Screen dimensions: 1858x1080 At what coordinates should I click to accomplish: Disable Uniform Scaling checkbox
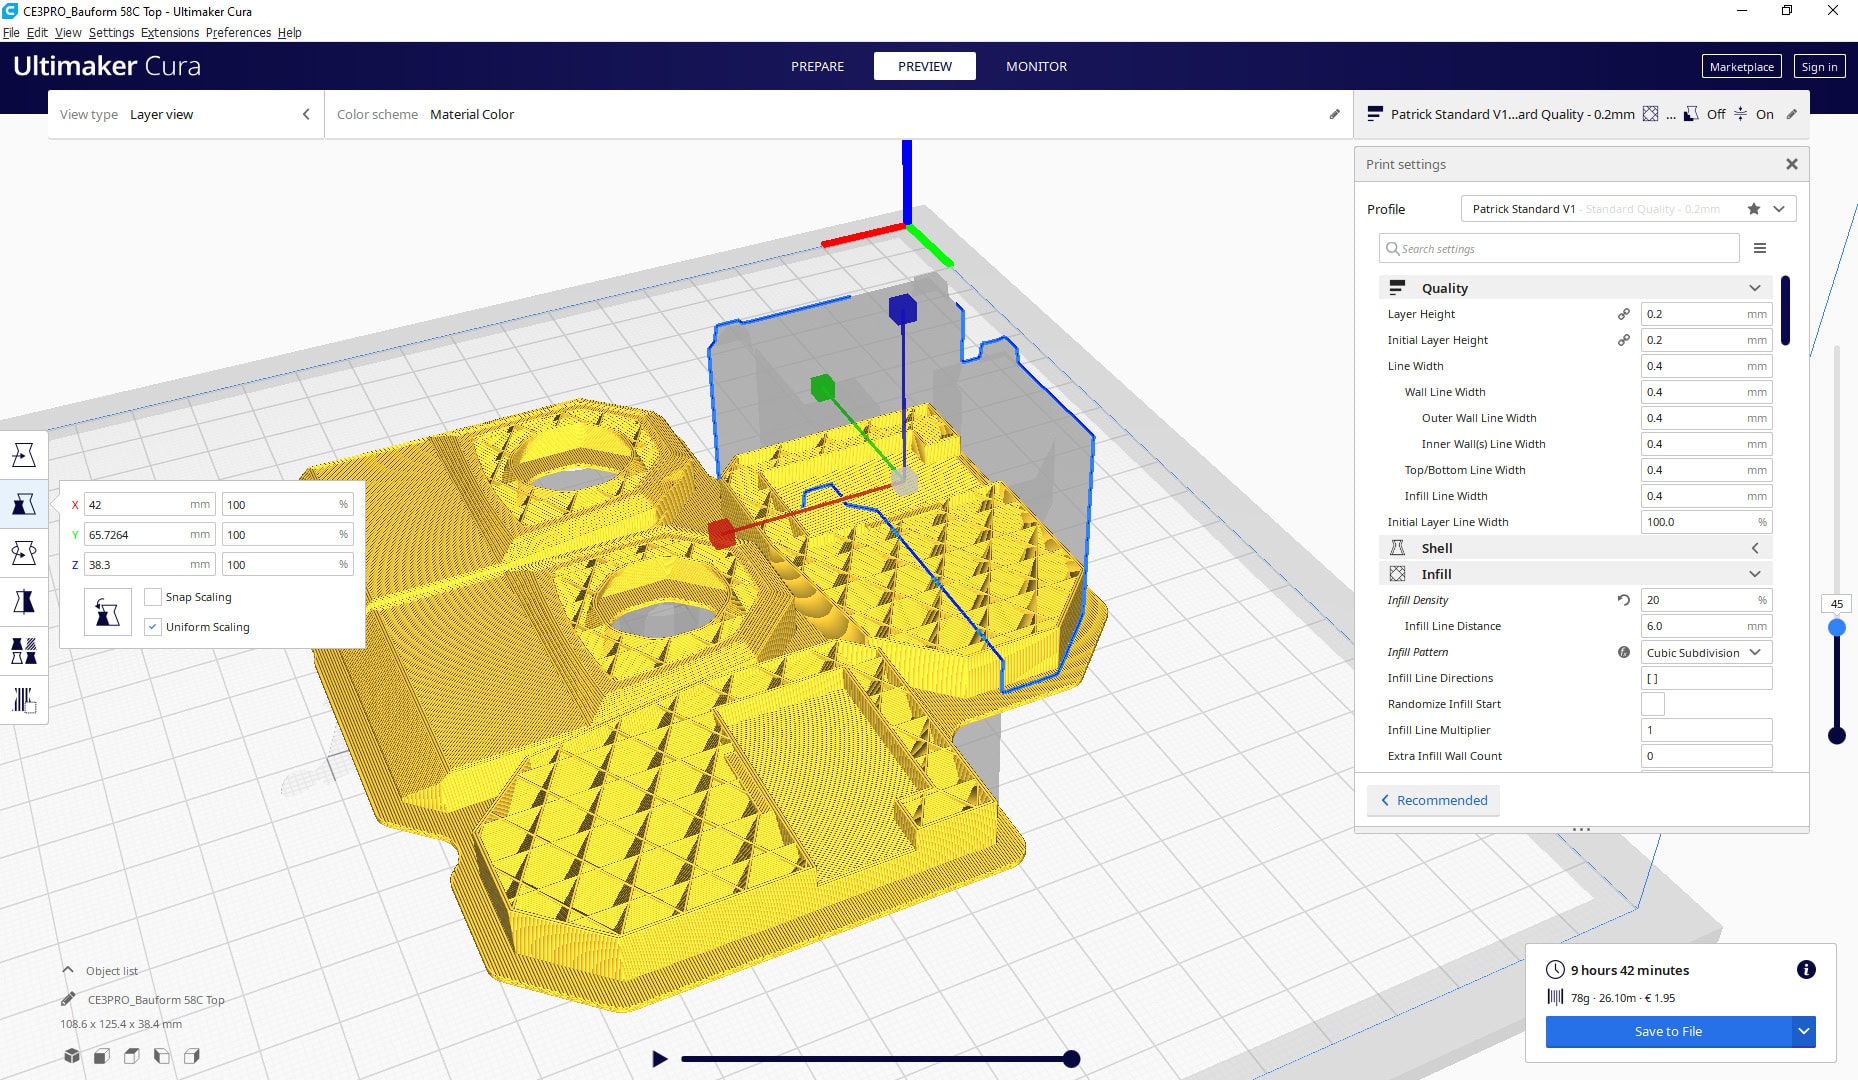tap(153, 627)
